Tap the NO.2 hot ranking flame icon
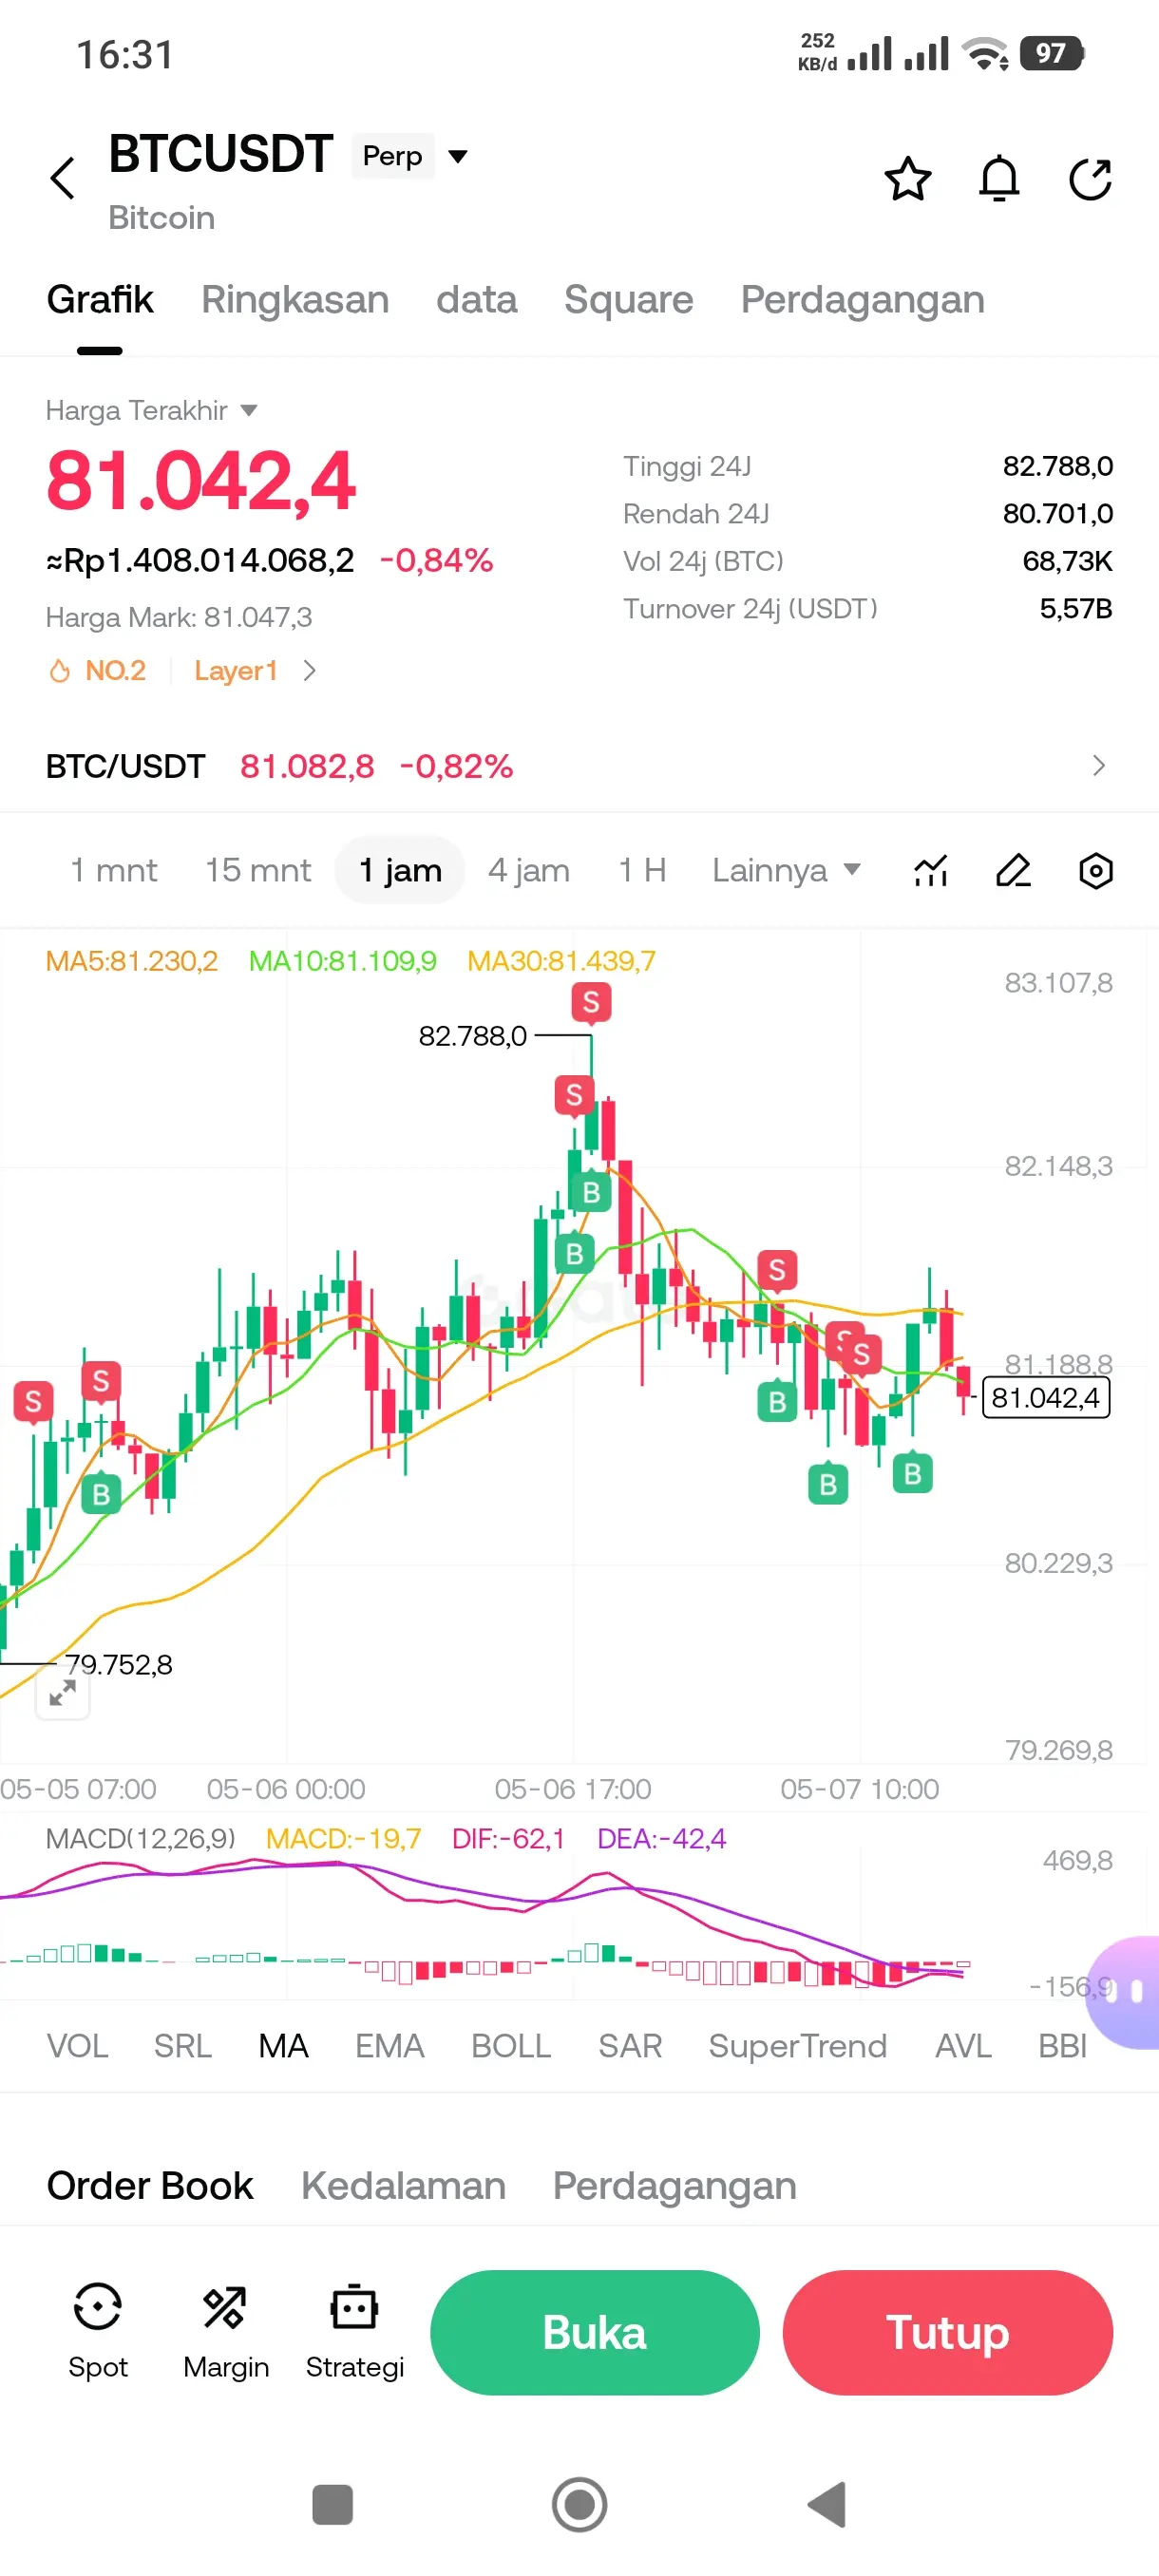This screenshot has height=2576, width=1159. 60,671
